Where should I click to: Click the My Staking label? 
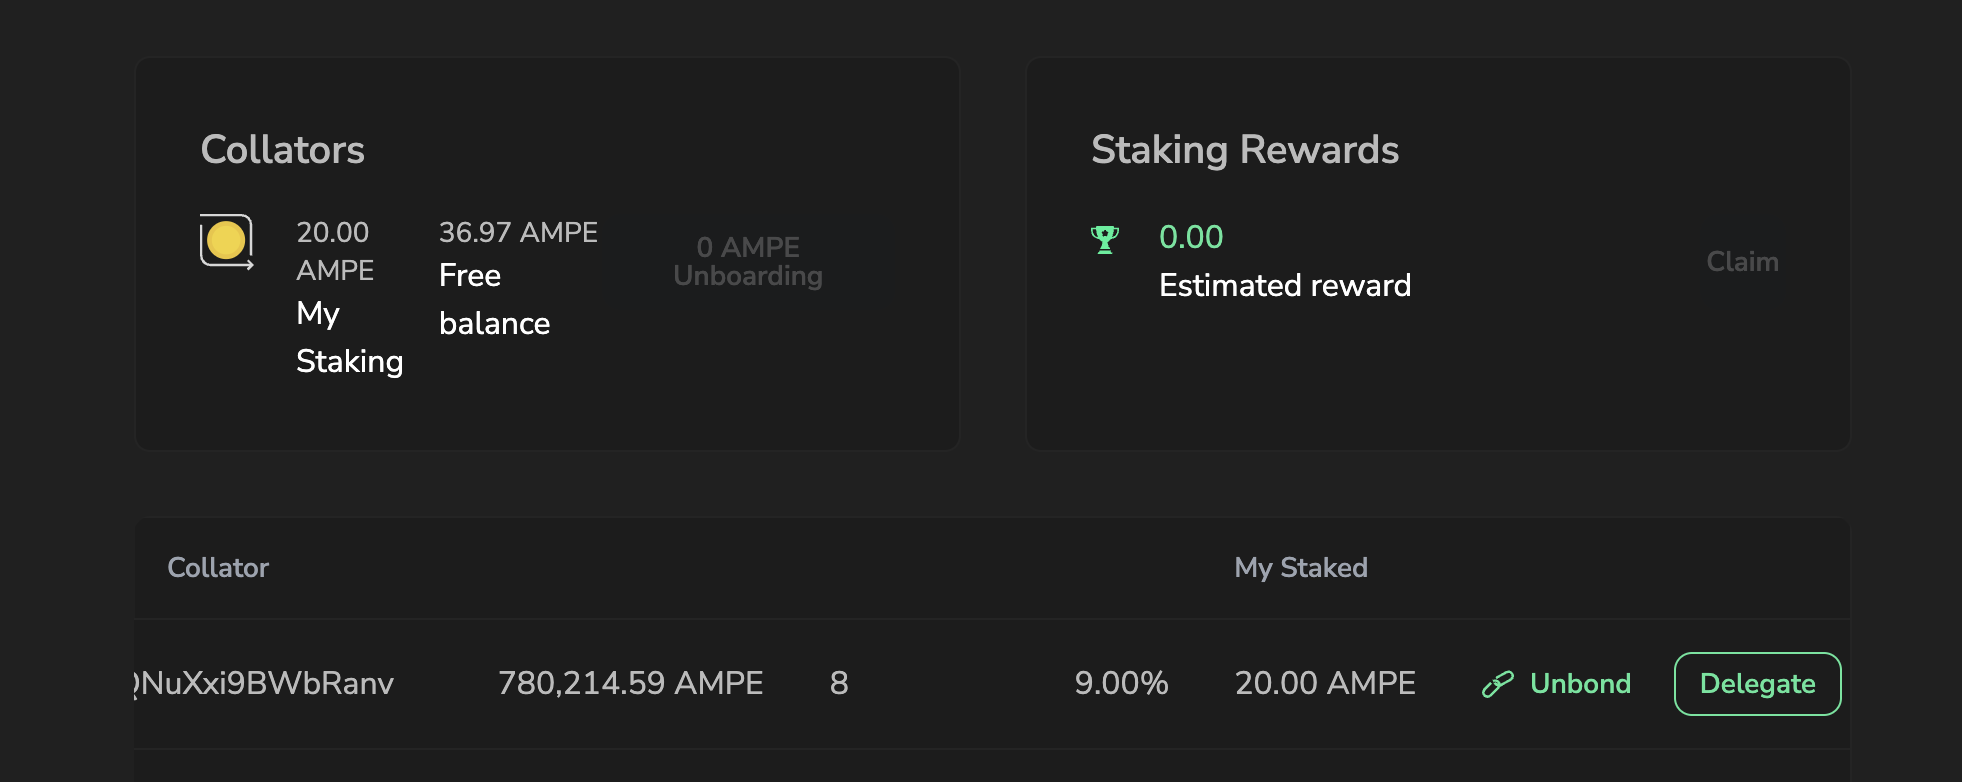(349, 337)
